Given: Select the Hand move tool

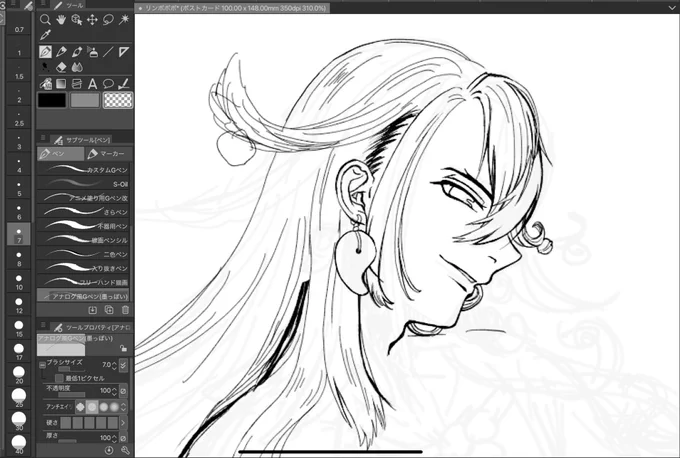Looking at the screenshot, I should pyautogui.click(x=61, y=20).
